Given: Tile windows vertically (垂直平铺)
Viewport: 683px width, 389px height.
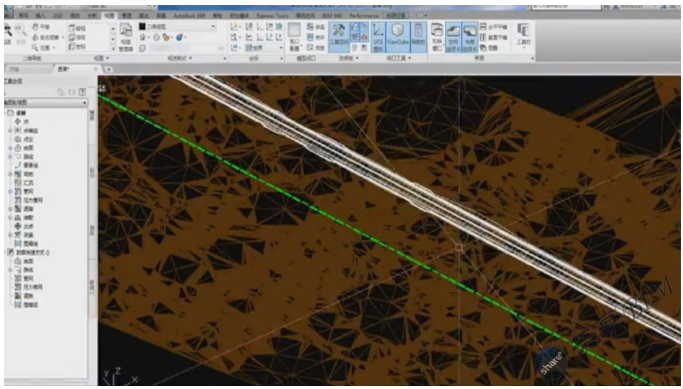Looking at the screenshot, I should pos(494,37).
